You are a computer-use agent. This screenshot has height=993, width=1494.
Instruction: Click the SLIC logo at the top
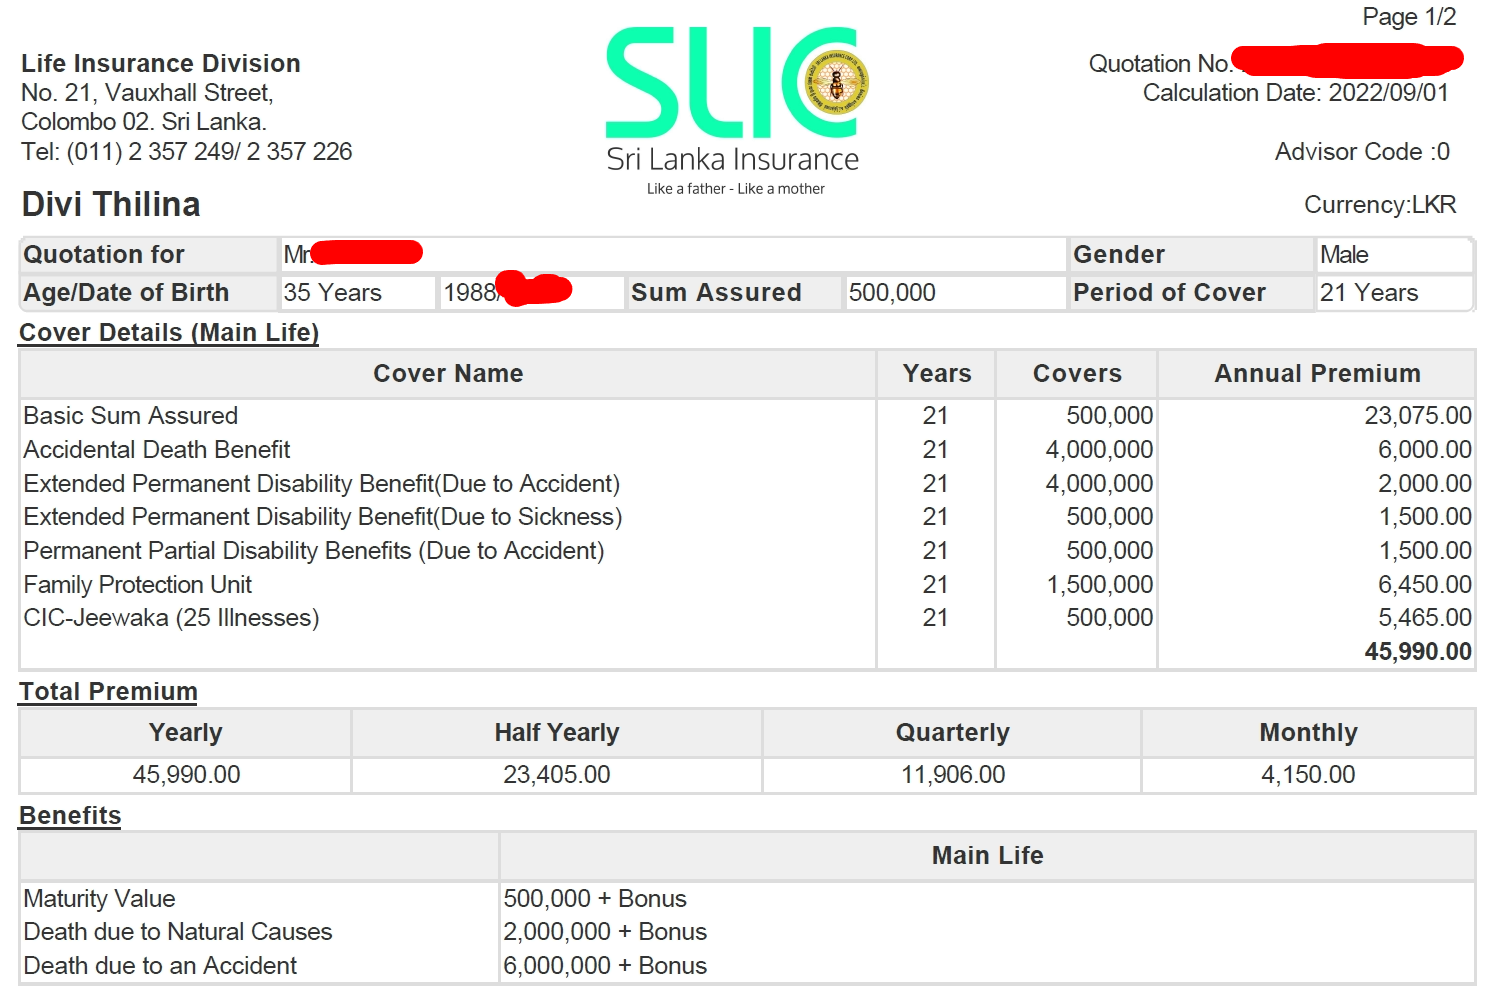click(x=737, y=83)
